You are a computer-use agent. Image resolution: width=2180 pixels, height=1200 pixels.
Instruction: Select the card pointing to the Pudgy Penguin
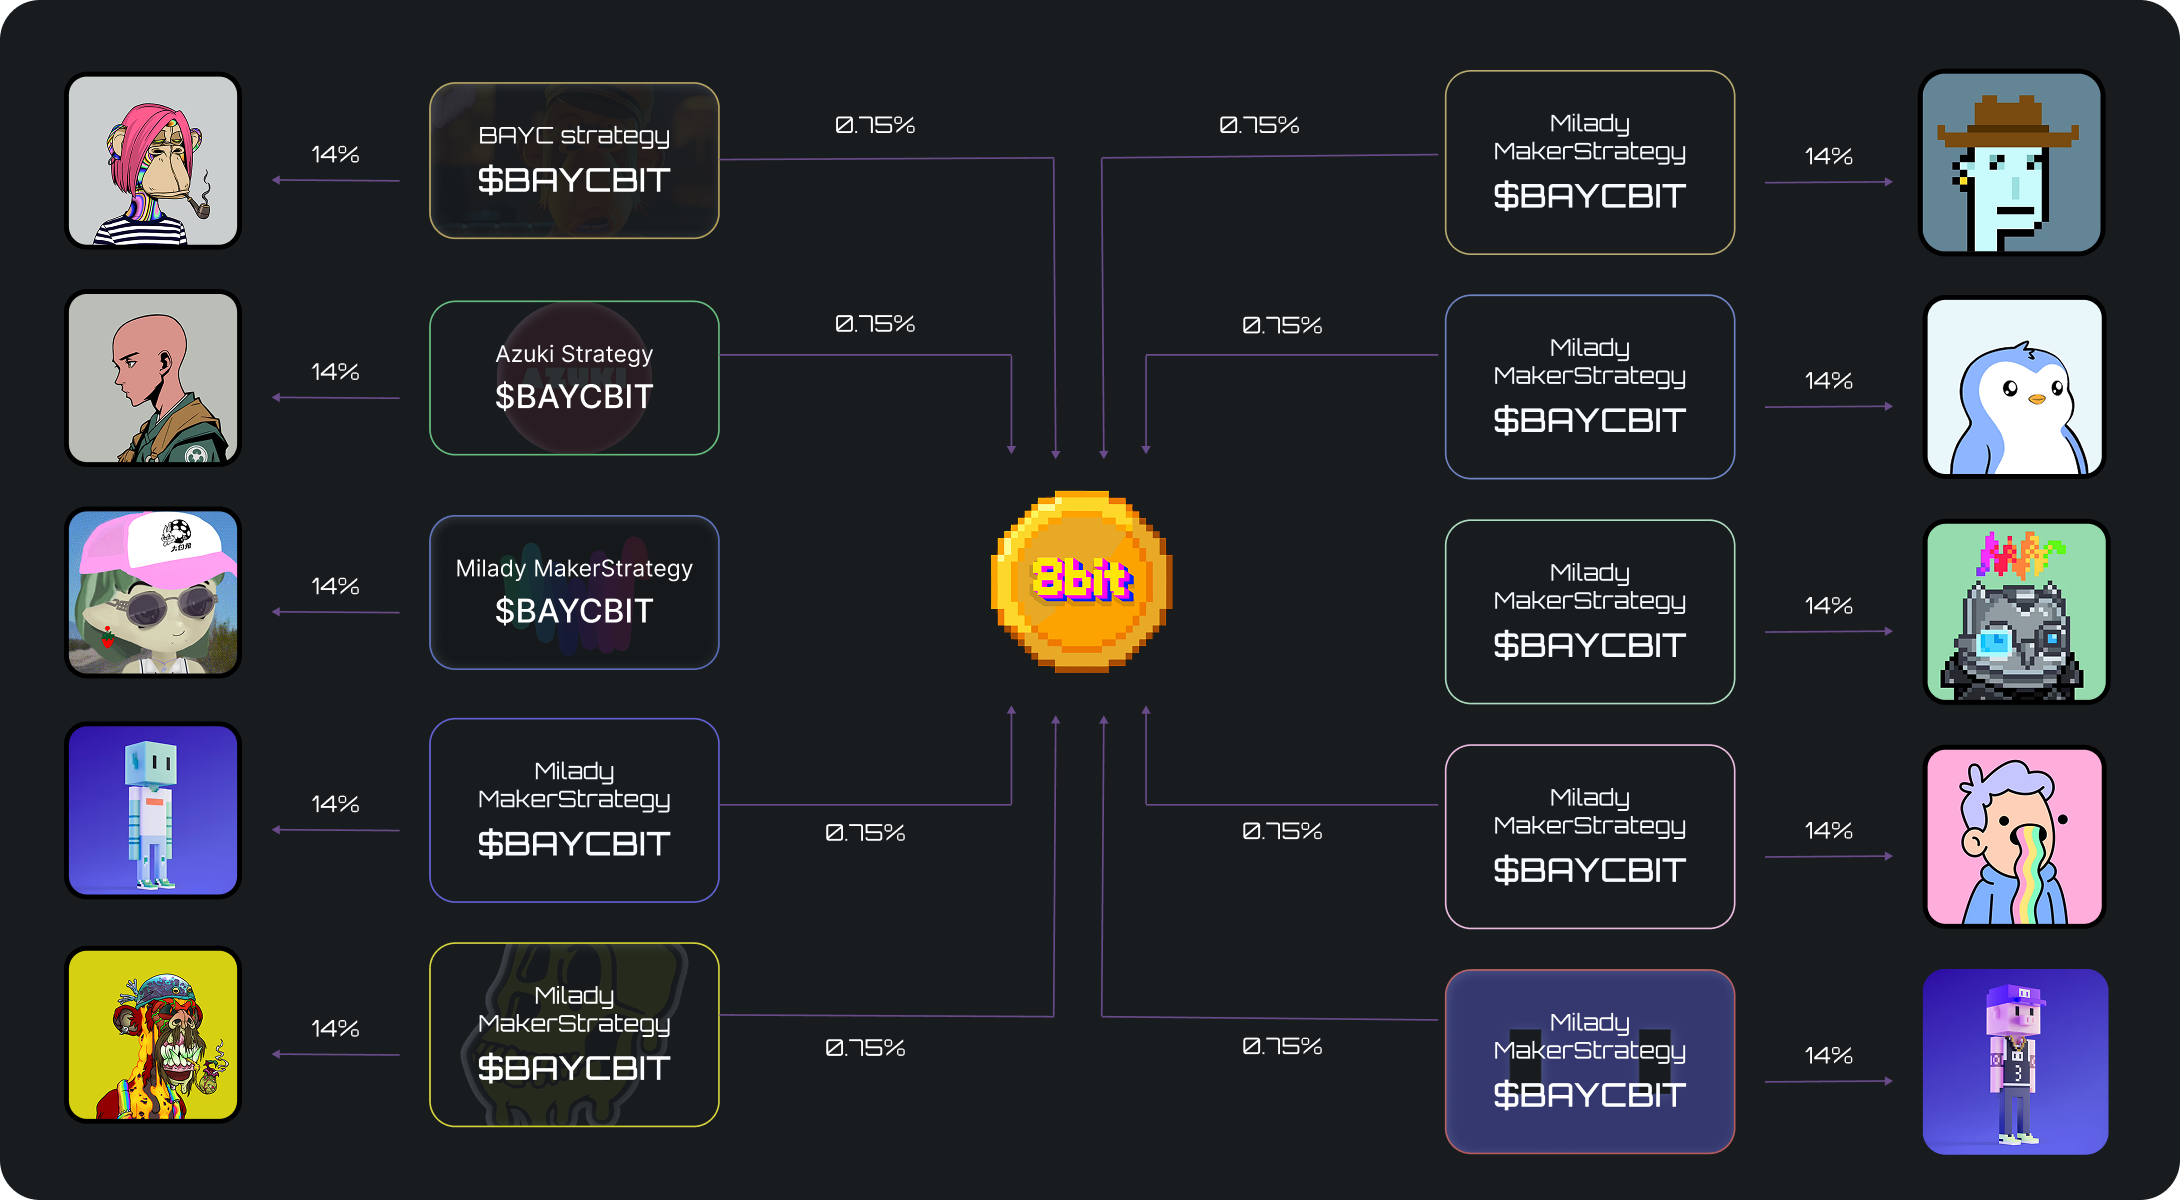click(1589, 387)
